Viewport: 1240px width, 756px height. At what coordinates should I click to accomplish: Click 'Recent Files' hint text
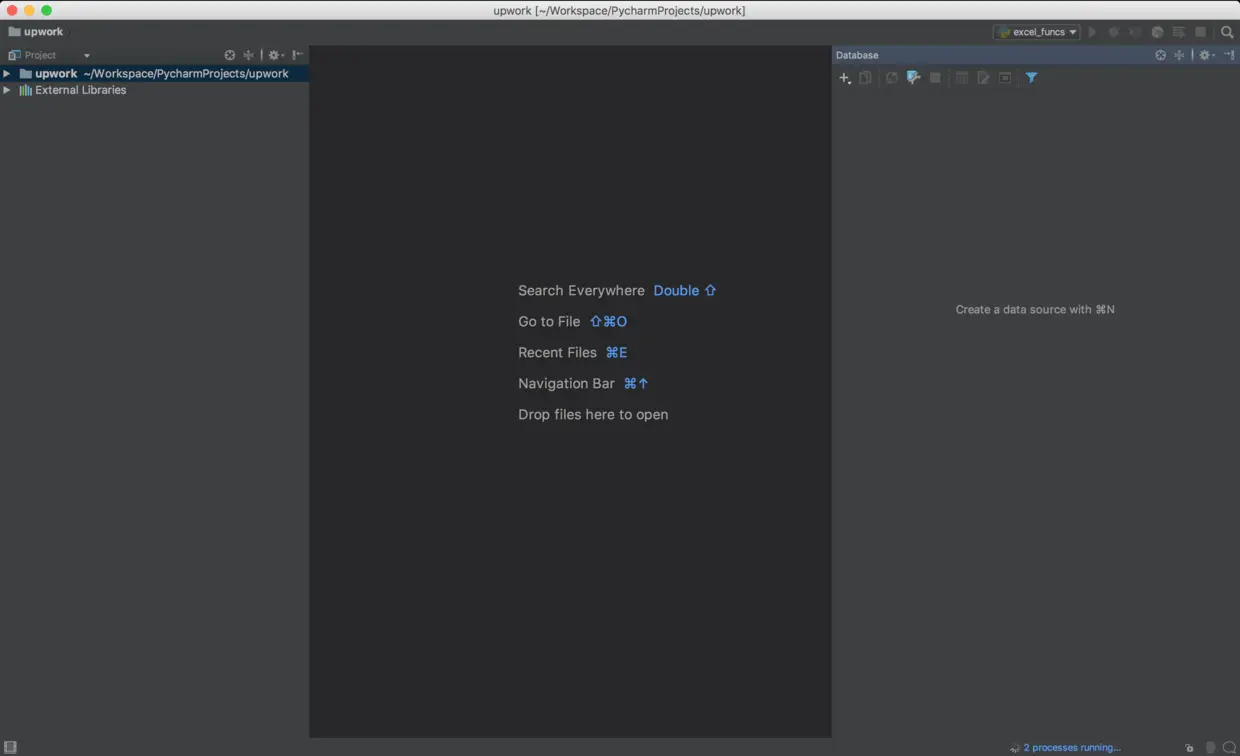click(557, 353)
